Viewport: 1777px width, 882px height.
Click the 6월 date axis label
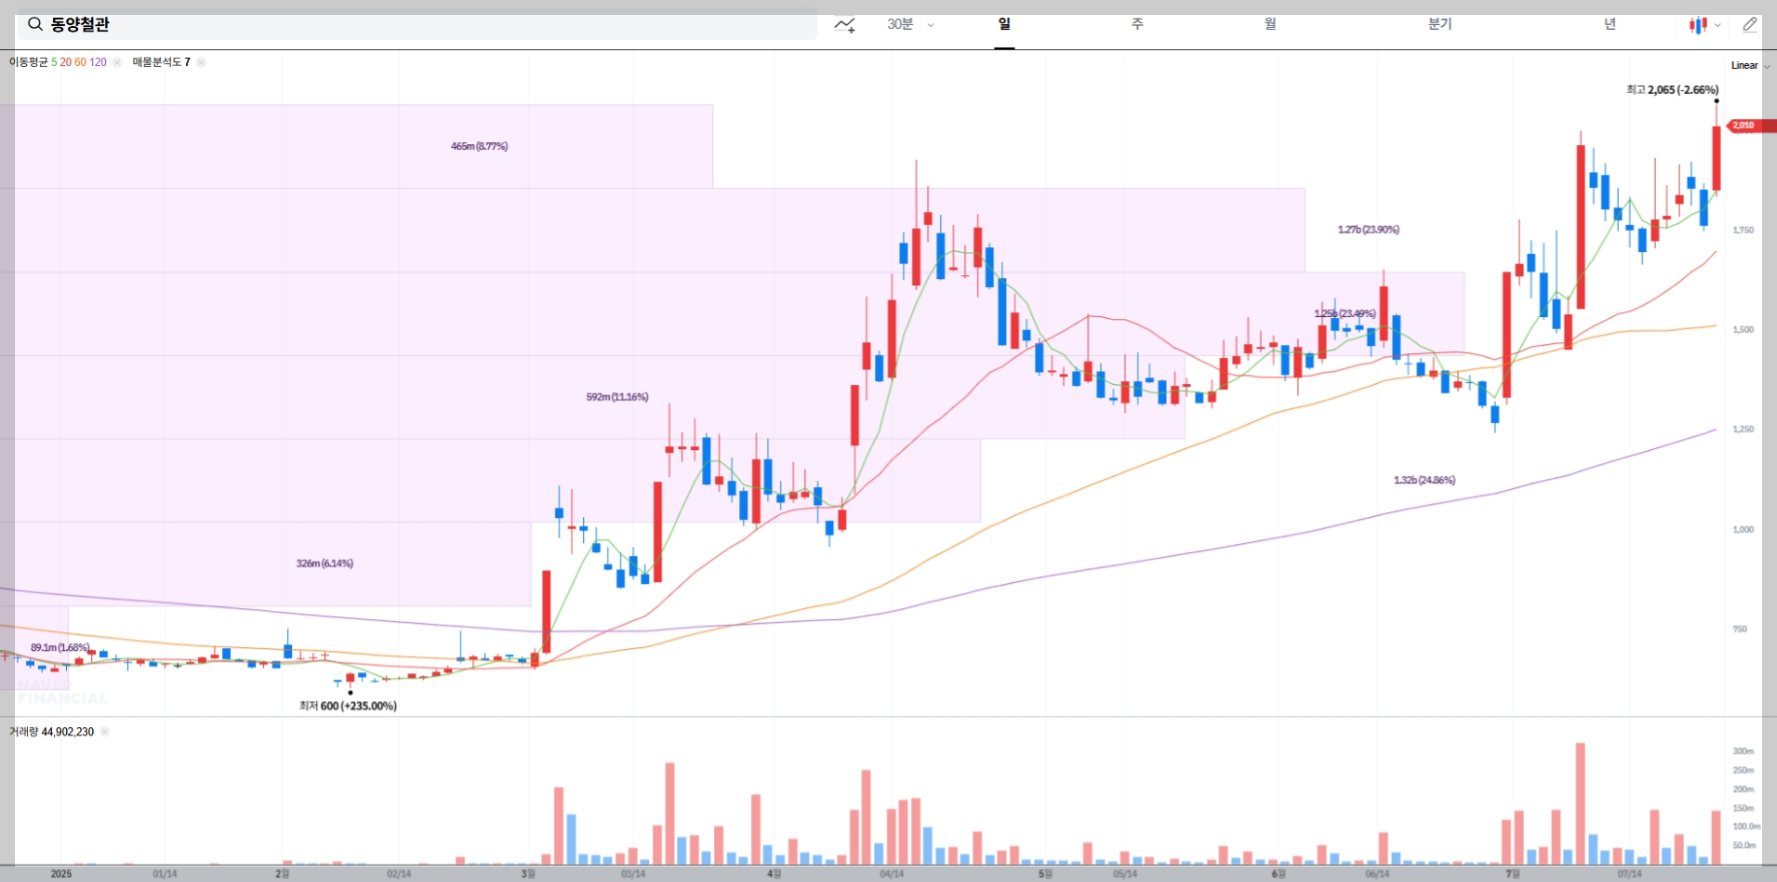[1278, 874]
